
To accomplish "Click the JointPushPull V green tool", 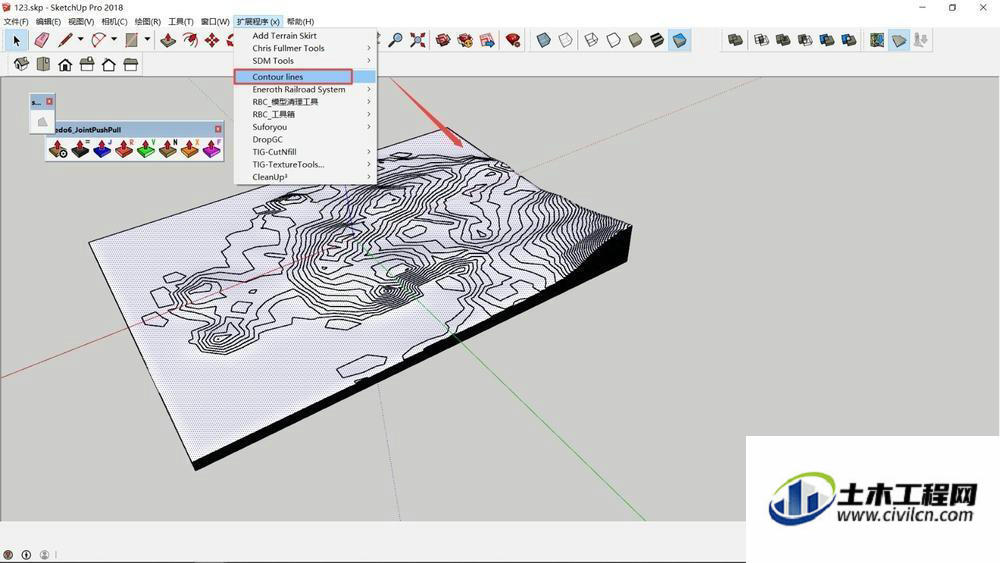I will click(x=146, y=149).
